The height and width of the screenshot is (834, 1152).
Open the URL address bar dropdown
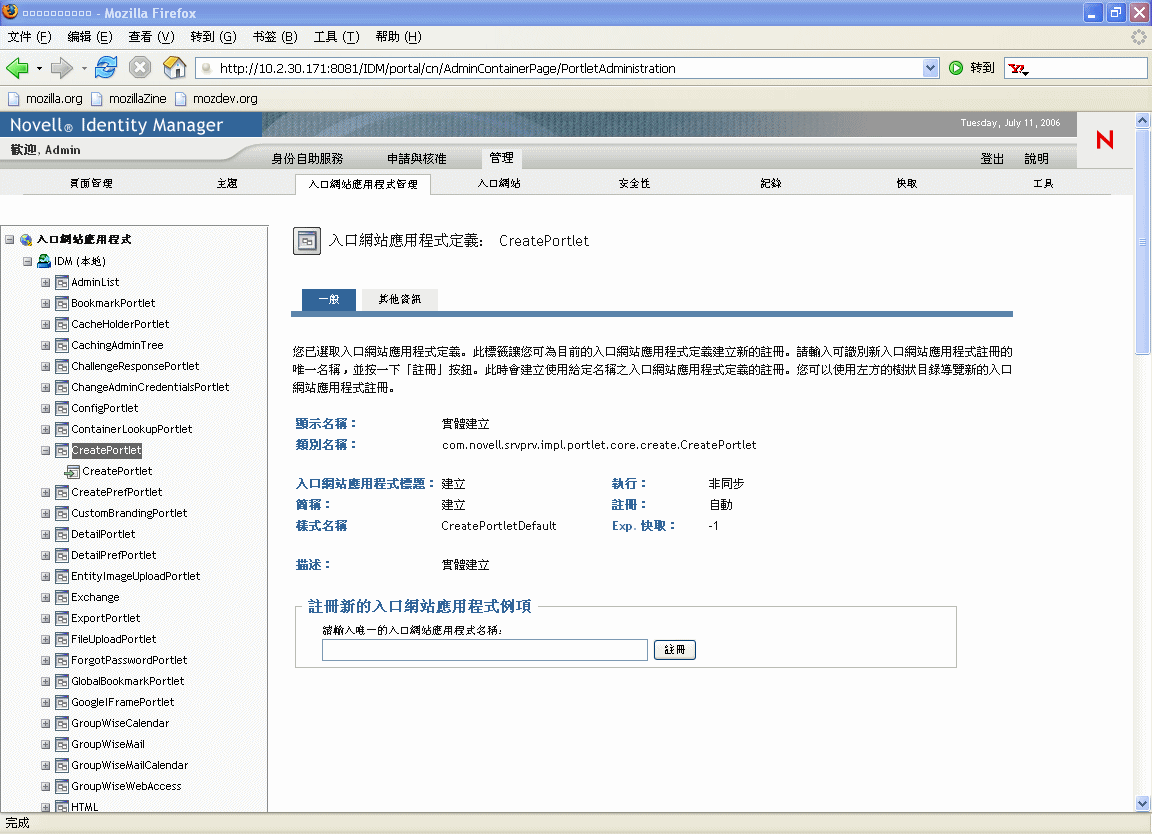(x=931, y=68)
